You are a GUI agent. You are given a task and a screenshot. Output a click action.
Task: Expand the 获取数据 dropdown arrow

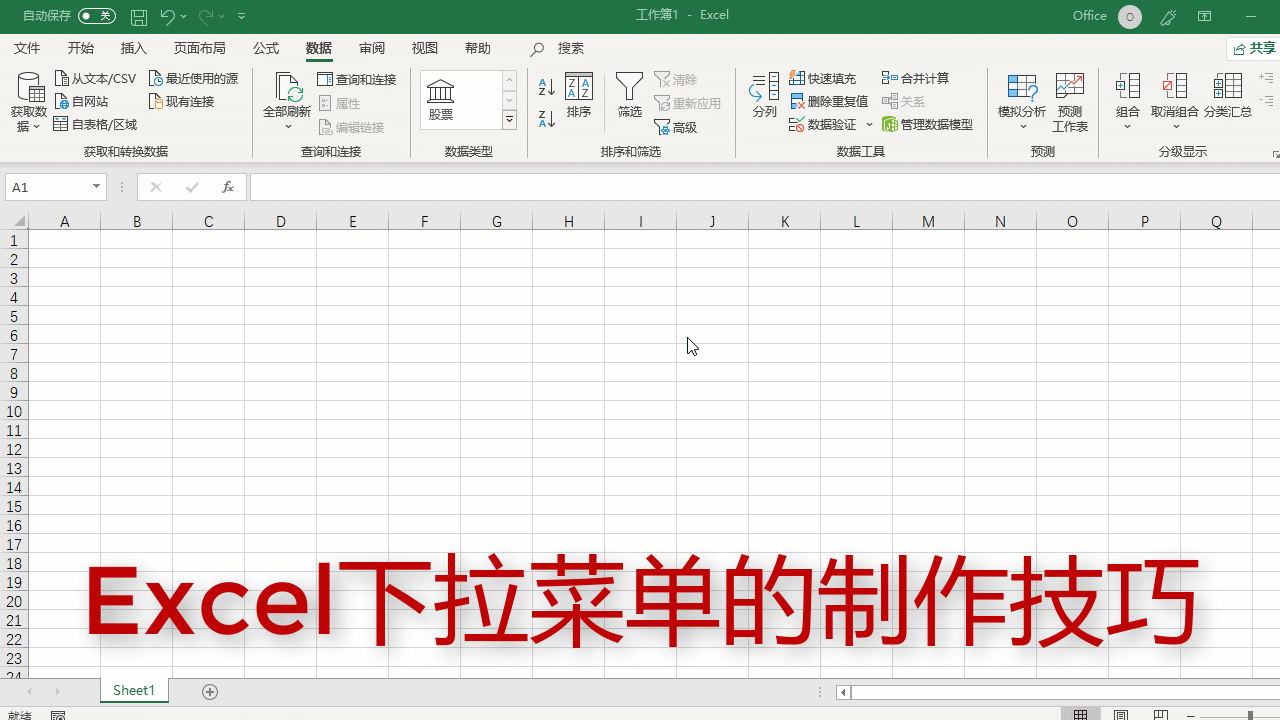coord(37,127)
